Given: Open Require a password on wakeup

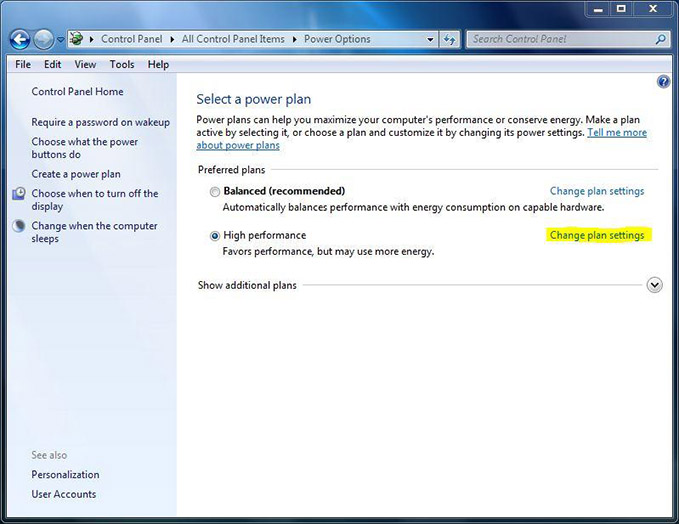Looking at the screenshot, I should pyautogui.click(x=100, y=122).
